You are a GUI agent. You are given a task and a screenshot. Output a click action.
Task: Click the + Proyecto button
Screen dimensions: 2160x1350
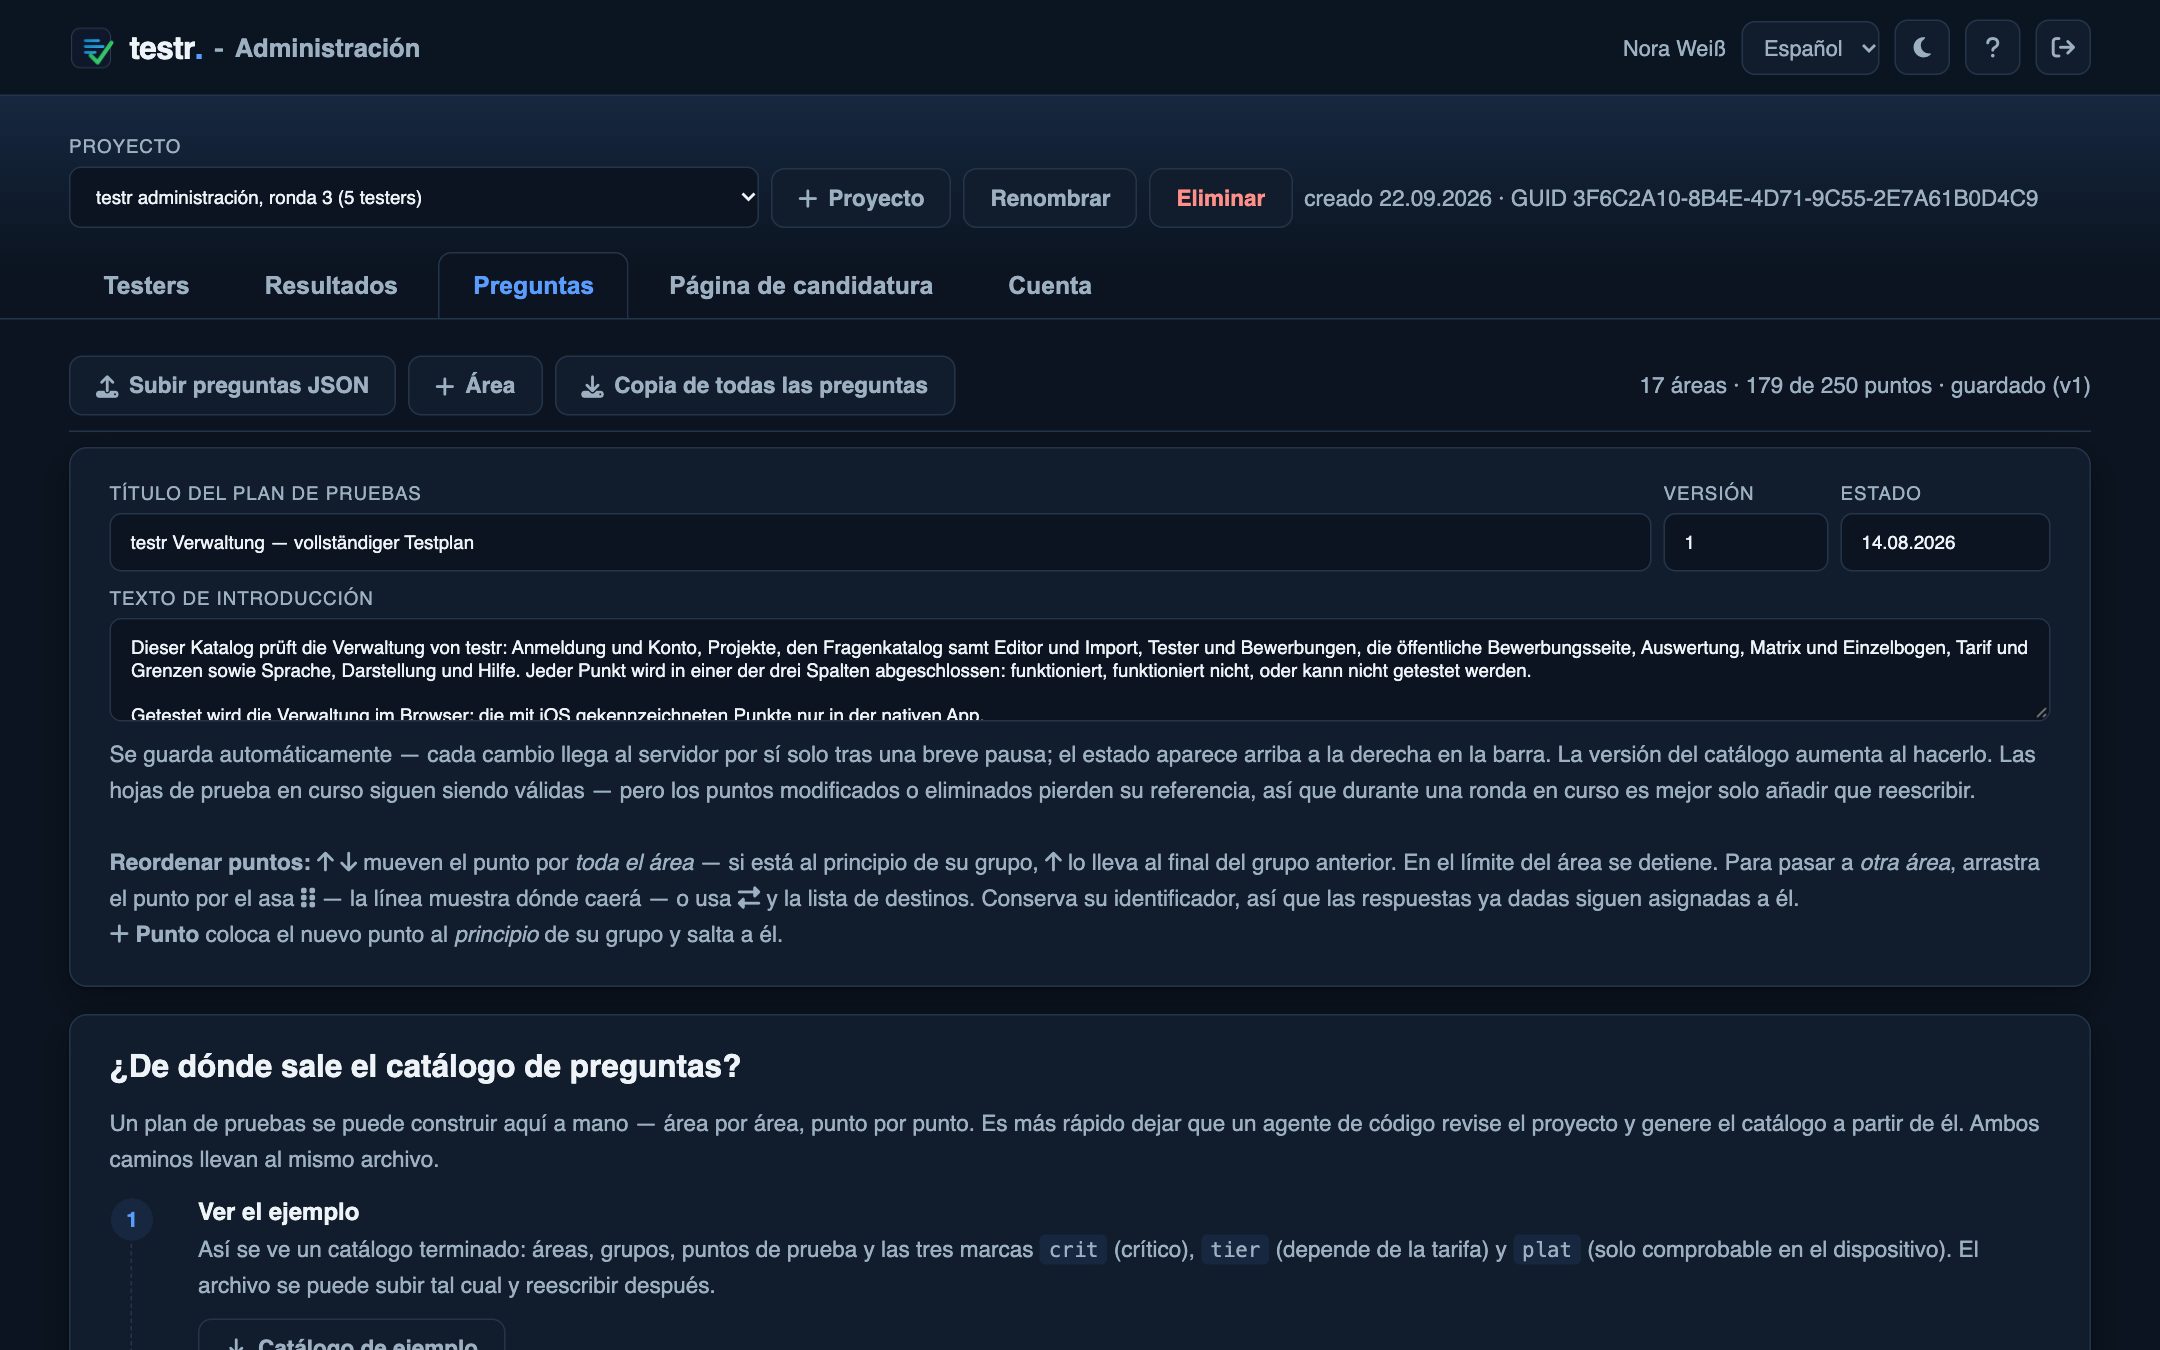861,198
